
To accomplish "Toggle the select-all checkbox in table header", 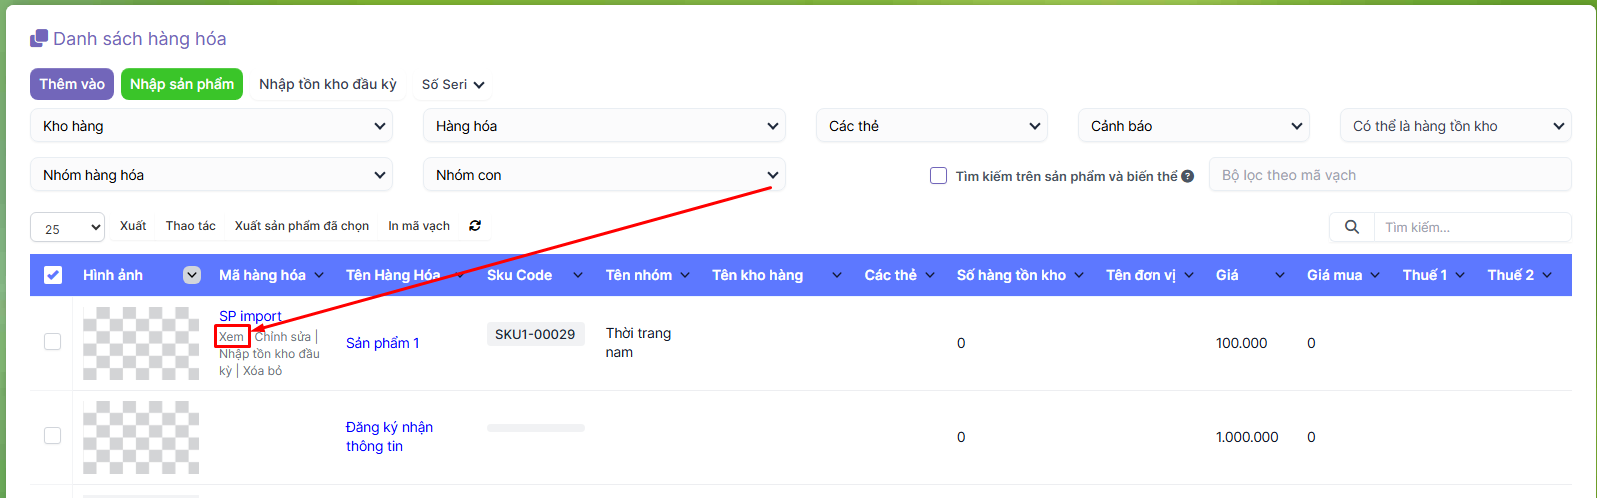I will pyautogui.click(x=53, y=275).
